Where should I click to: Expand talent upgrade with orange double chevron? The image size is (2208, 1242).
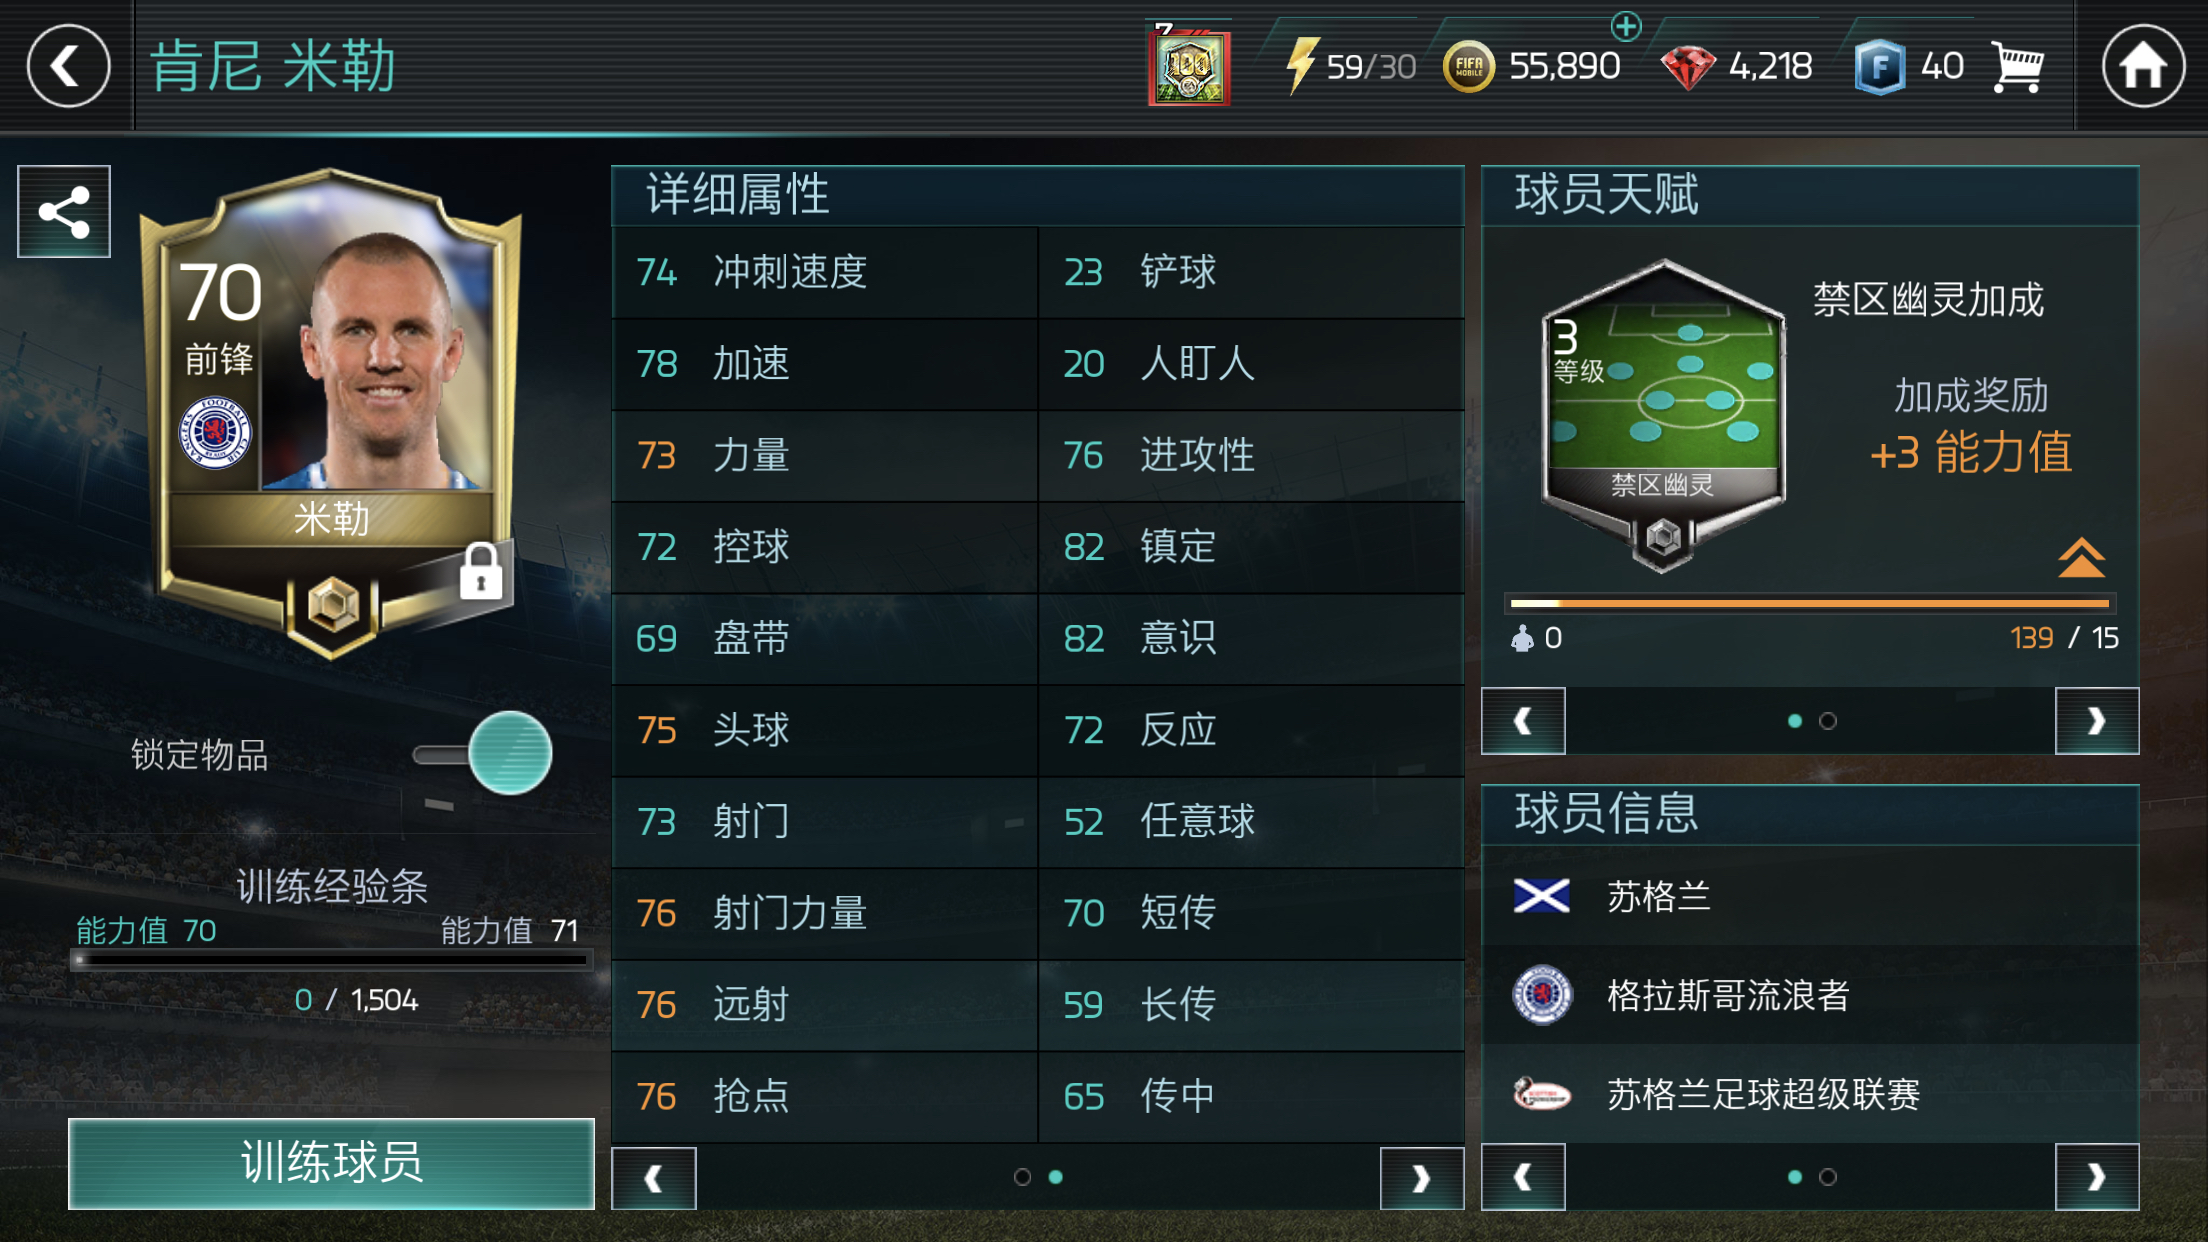click(2081, 558)
